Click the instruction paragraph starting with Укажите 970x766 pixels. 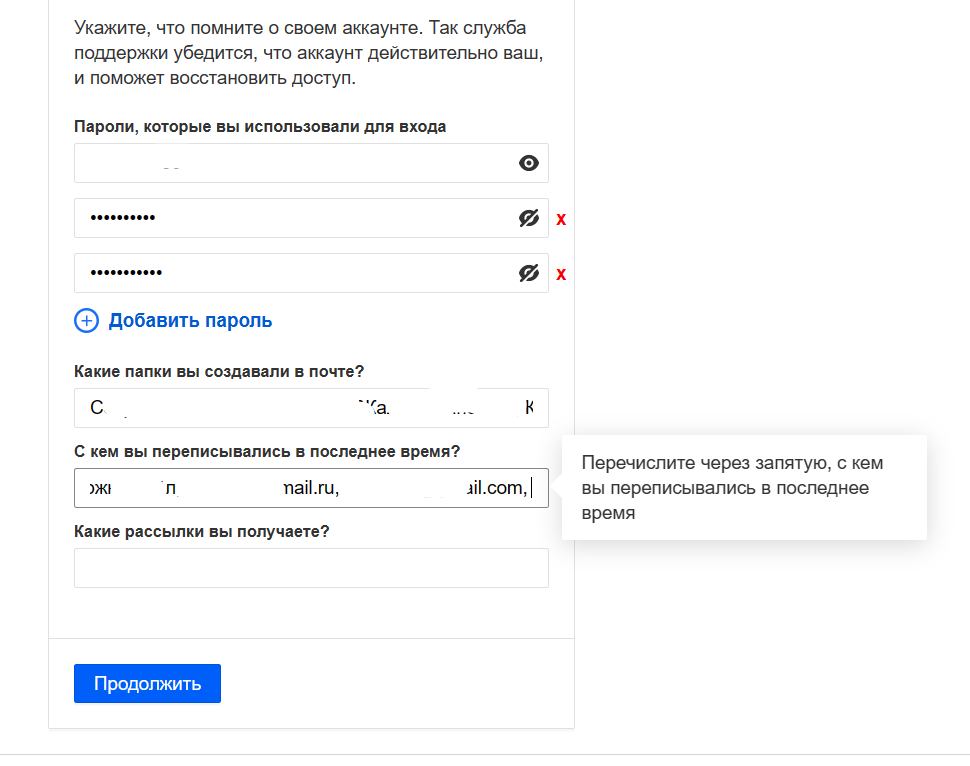(309, 53)
